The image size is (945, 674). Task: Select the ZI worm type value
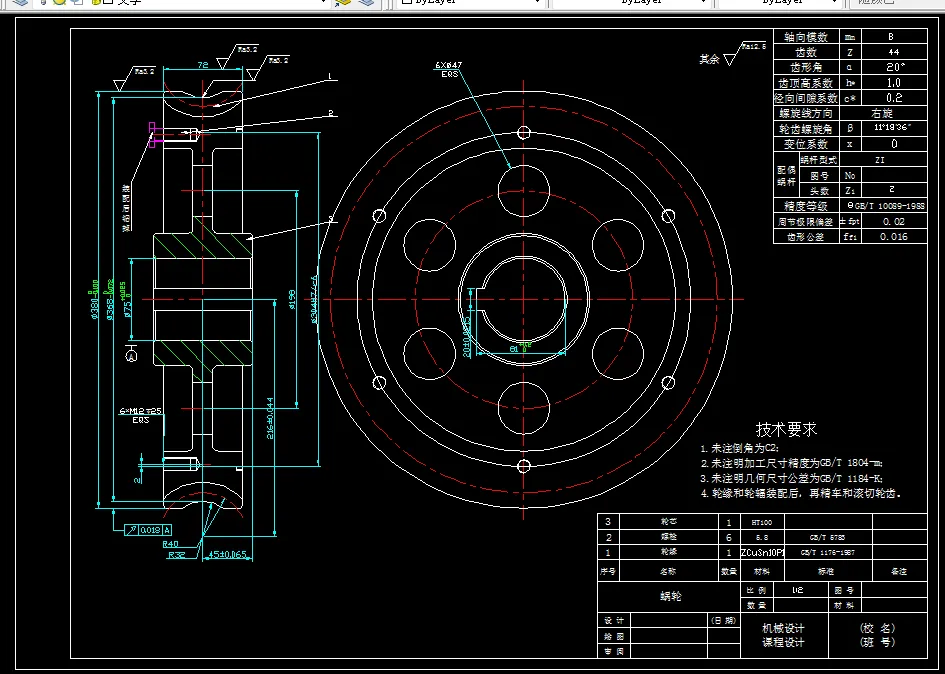882,160
